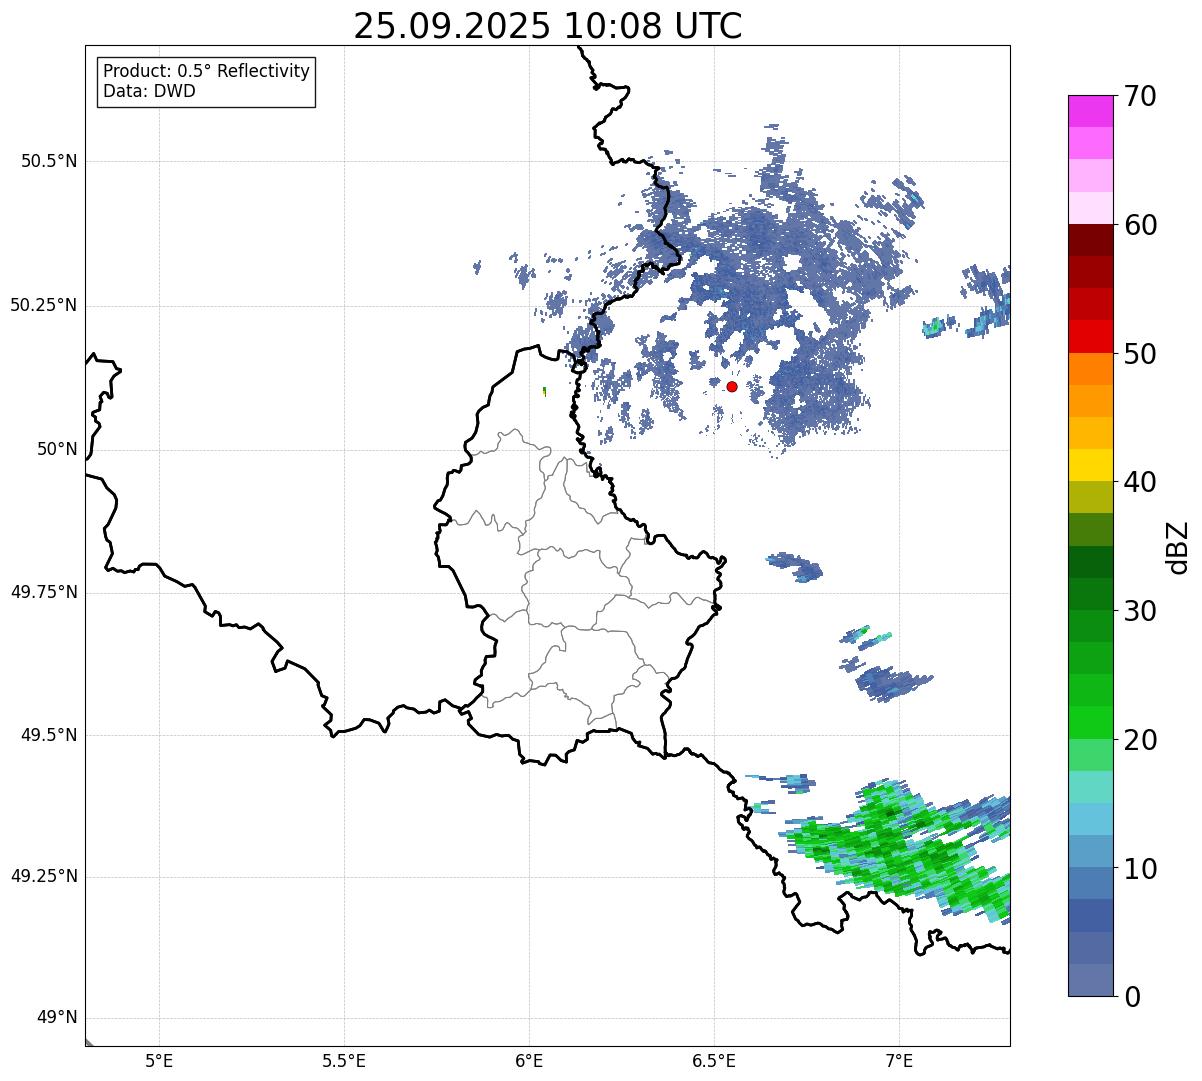Viewport: 1202px width, 1081px height.
Task: Click the latitude label 49.5°N
Action: pos(49,735)
